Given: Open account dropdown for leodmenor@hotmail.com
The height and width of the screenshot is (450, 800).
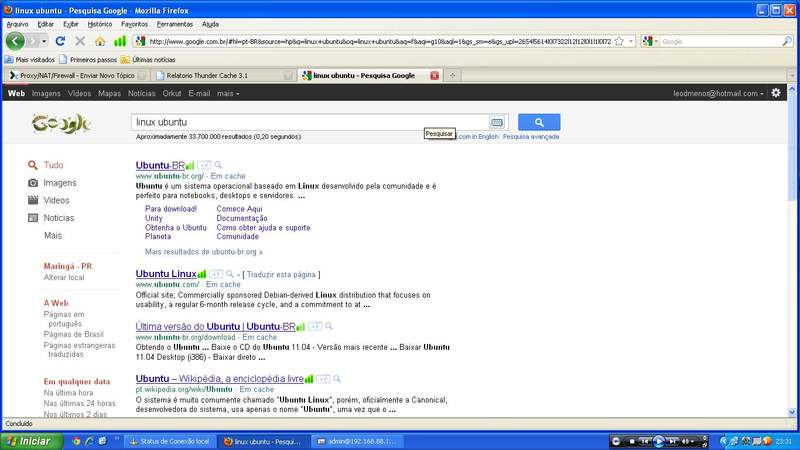Looking at the screenshot, I should click(x=718, y=93).
